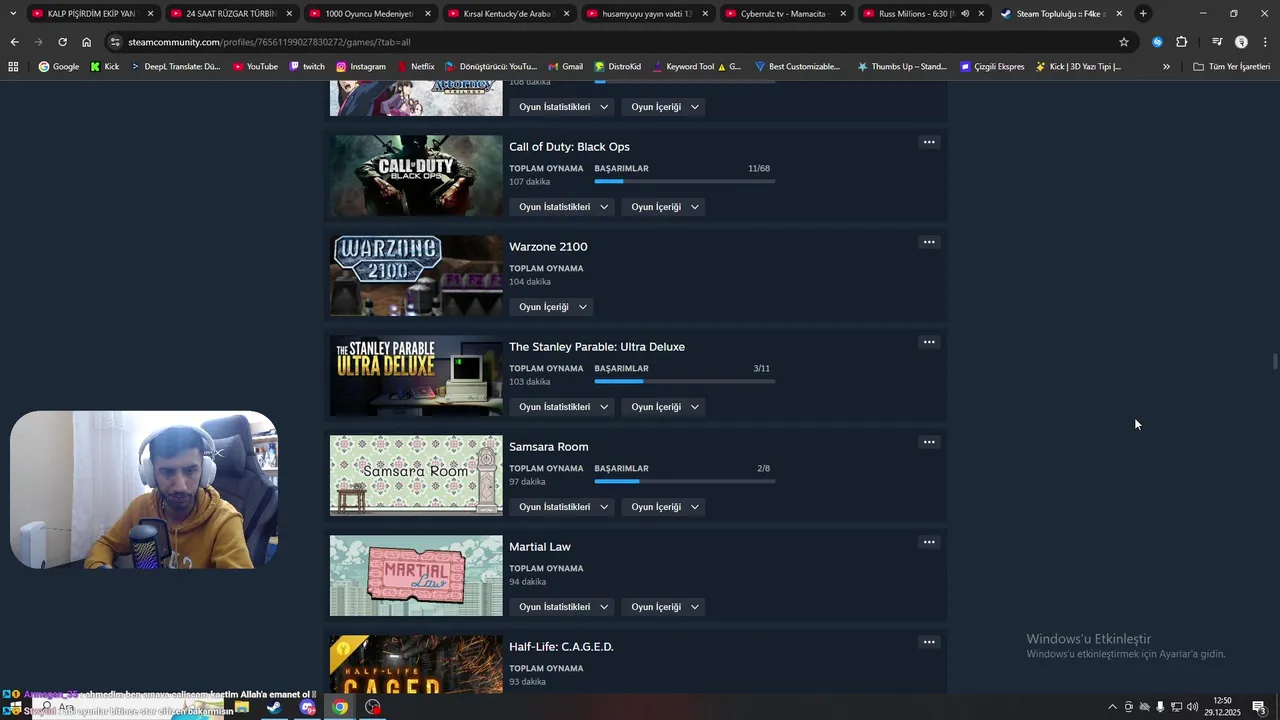
Task: Open the twitch bookmark
Action: 307,67
